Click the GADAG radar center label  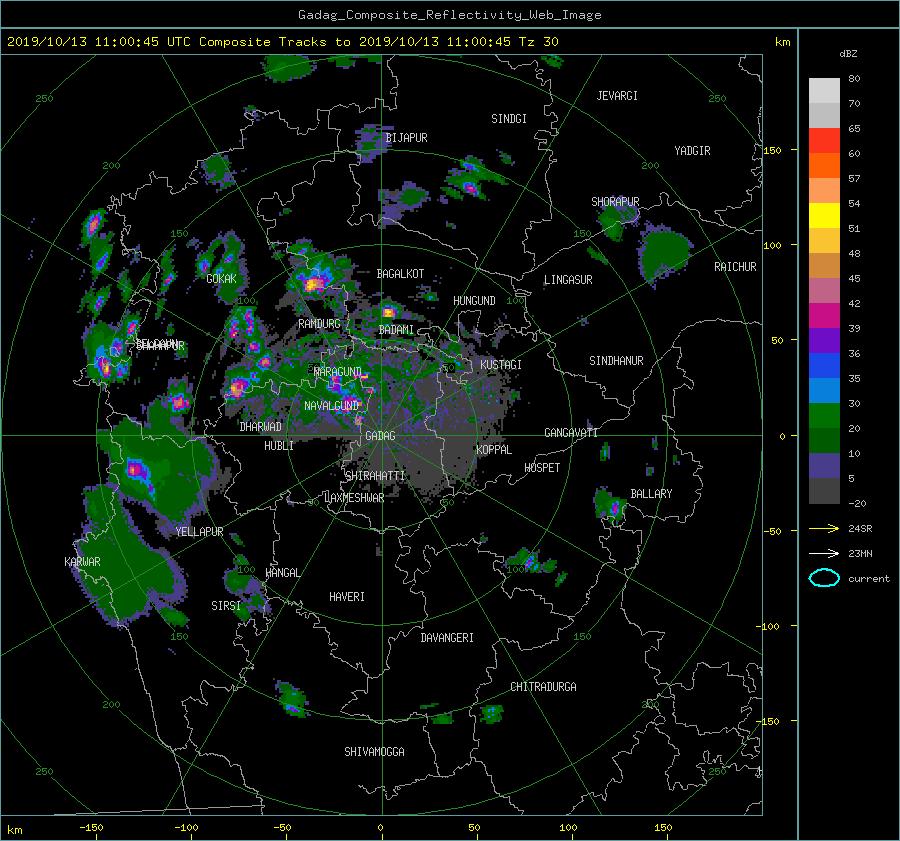point(381,436)
